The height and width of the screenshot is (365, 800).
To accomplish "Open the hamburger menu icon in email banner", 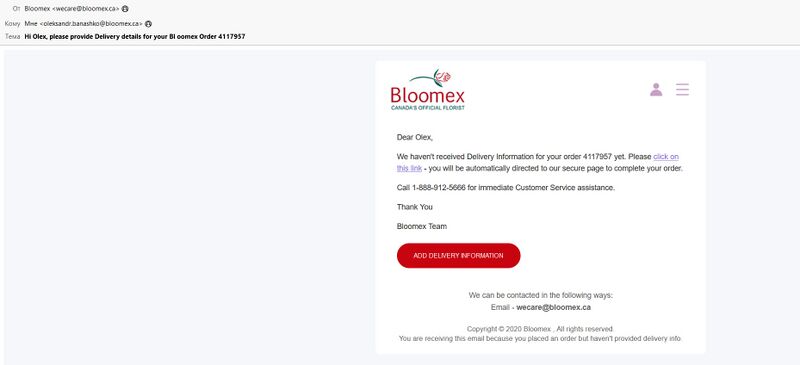I will tap(682, 89).
